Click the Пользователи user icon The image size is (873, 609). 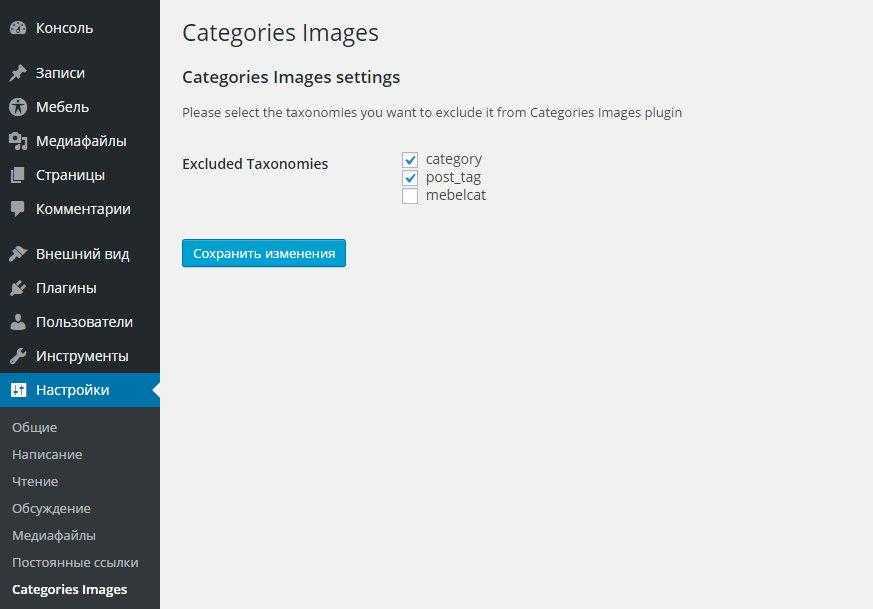click(18, 322)
